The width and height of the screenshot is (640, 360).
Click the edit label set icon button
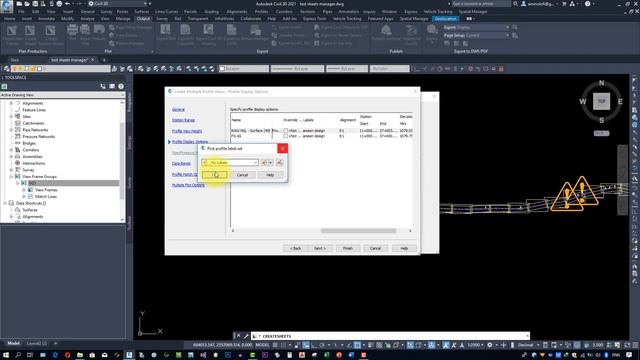[264, 162]
